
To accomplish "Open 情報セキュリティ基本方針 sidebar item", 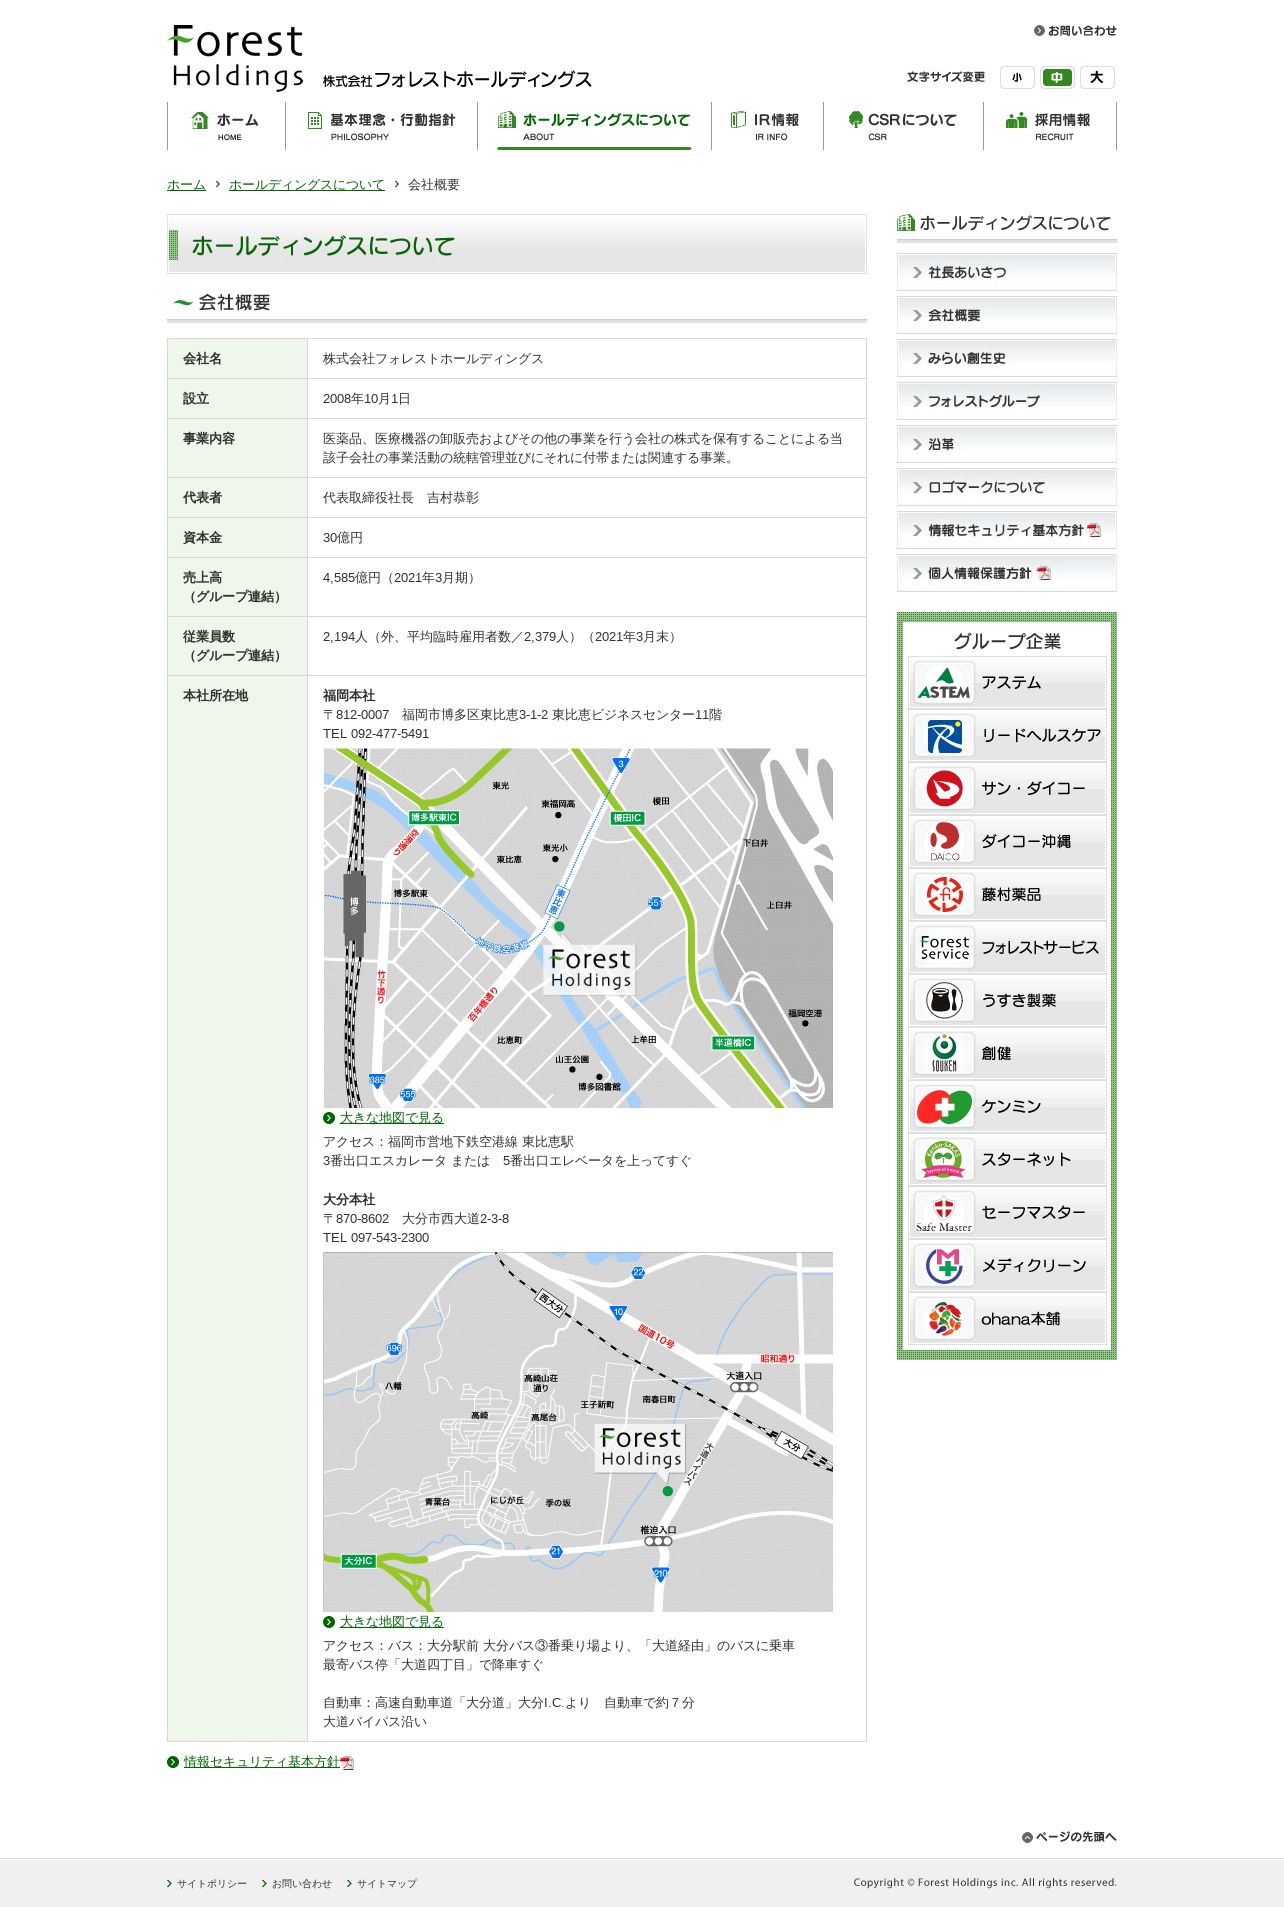I will click(1007, 530).
